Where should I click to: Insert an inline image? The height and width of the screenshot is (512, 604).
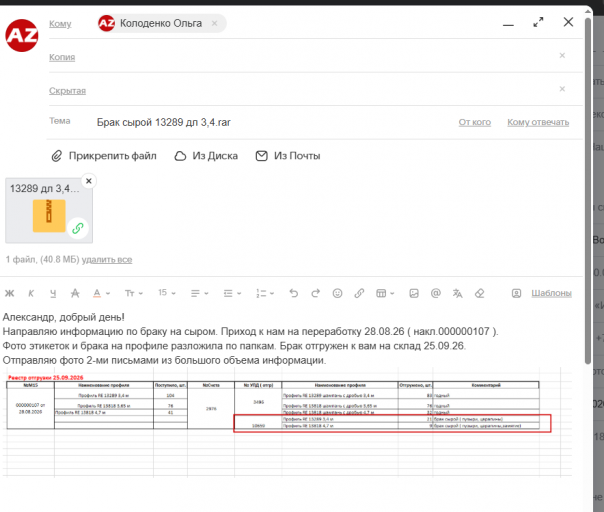[414, 294]
